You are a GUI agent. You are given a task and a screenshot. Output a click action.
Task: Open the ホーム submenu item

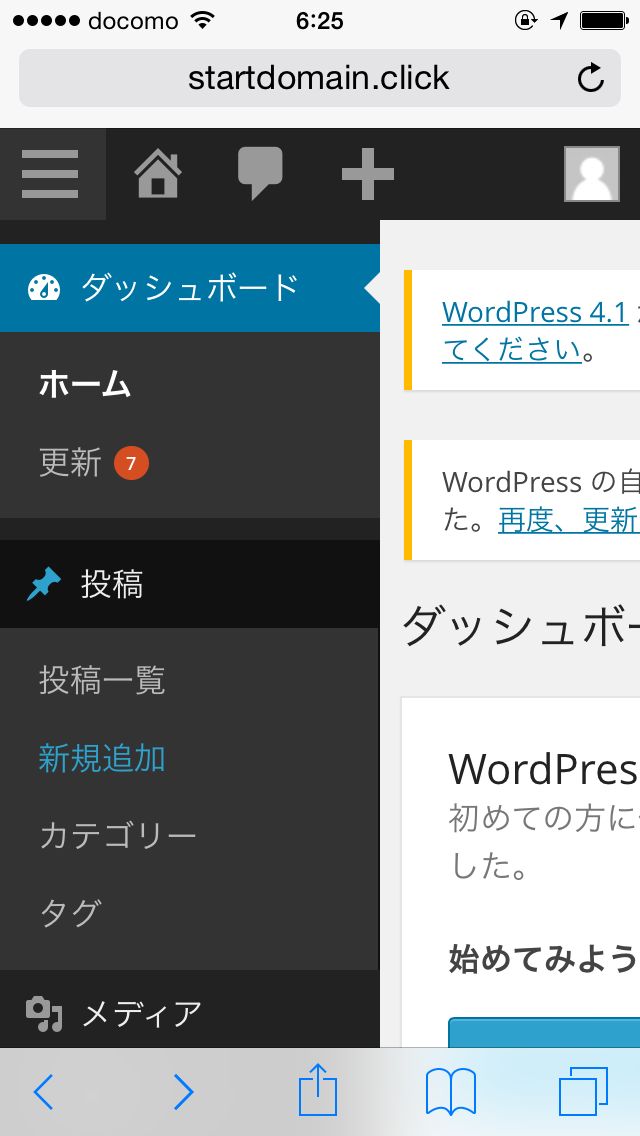pos(85,385)
